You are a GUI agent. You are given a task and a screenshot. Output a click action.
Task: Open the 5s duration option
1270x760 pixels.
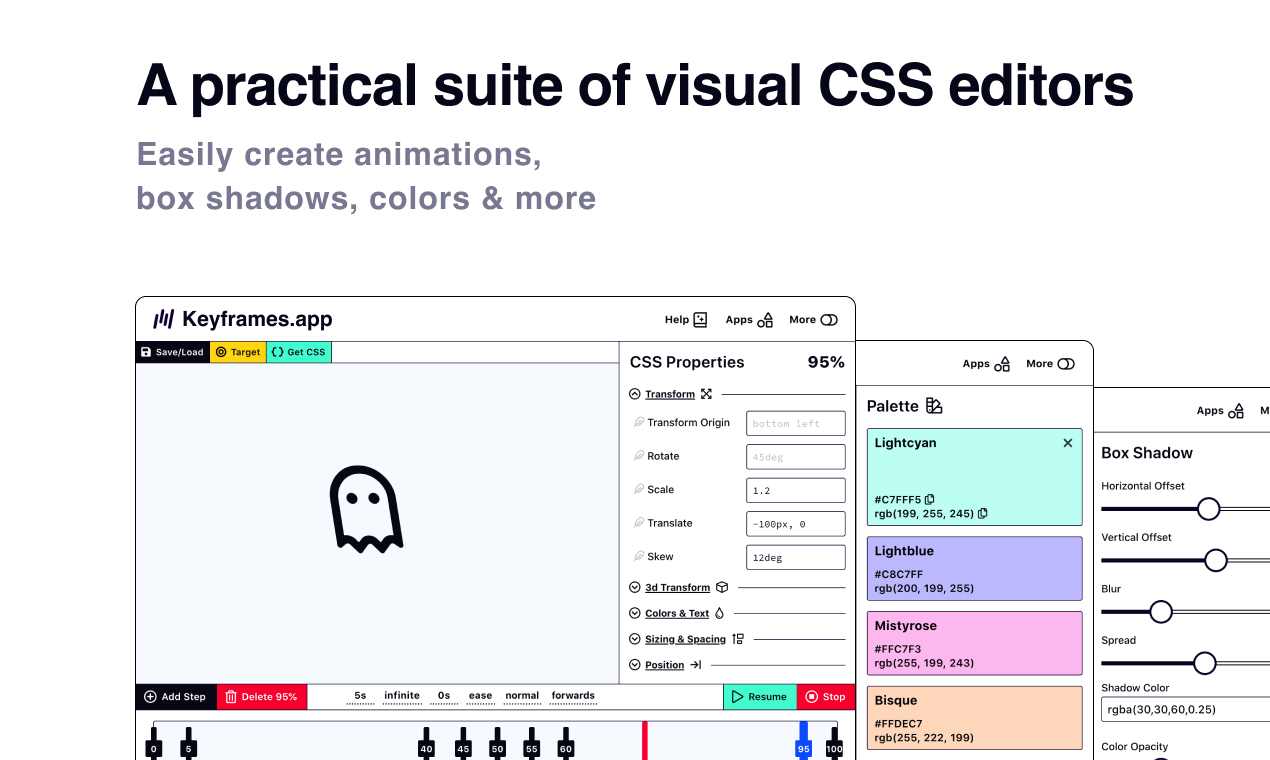(361, 696)
